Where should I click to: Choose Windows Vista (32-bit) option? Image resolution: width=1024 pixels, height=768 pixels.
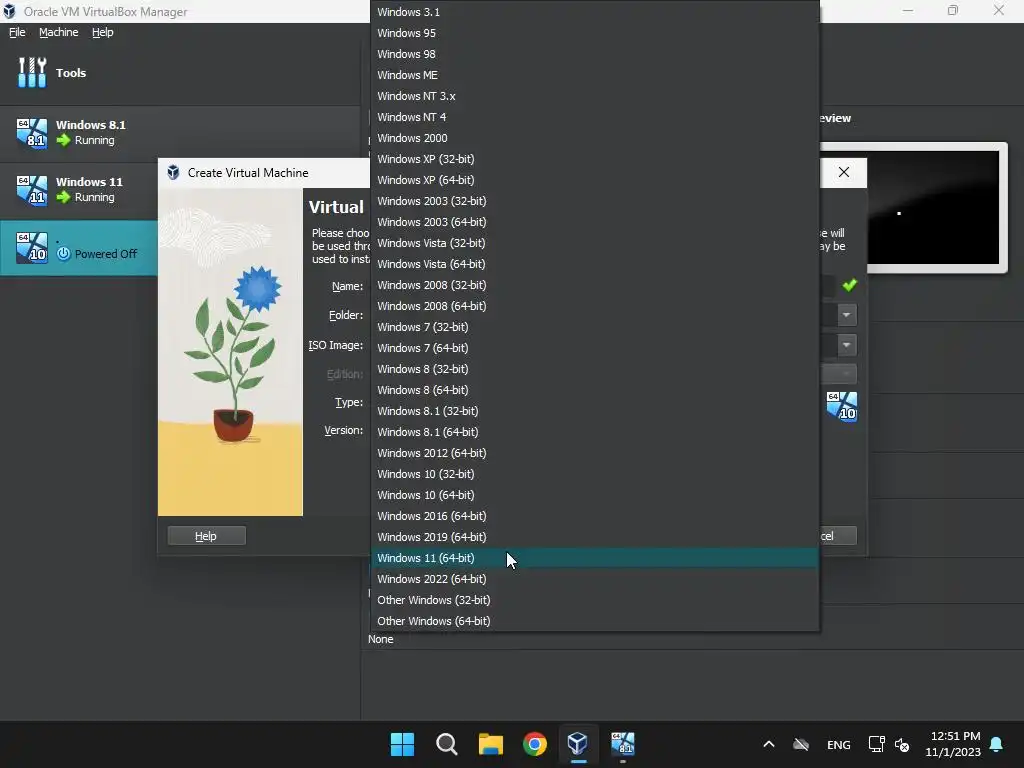tap(595, 243)
